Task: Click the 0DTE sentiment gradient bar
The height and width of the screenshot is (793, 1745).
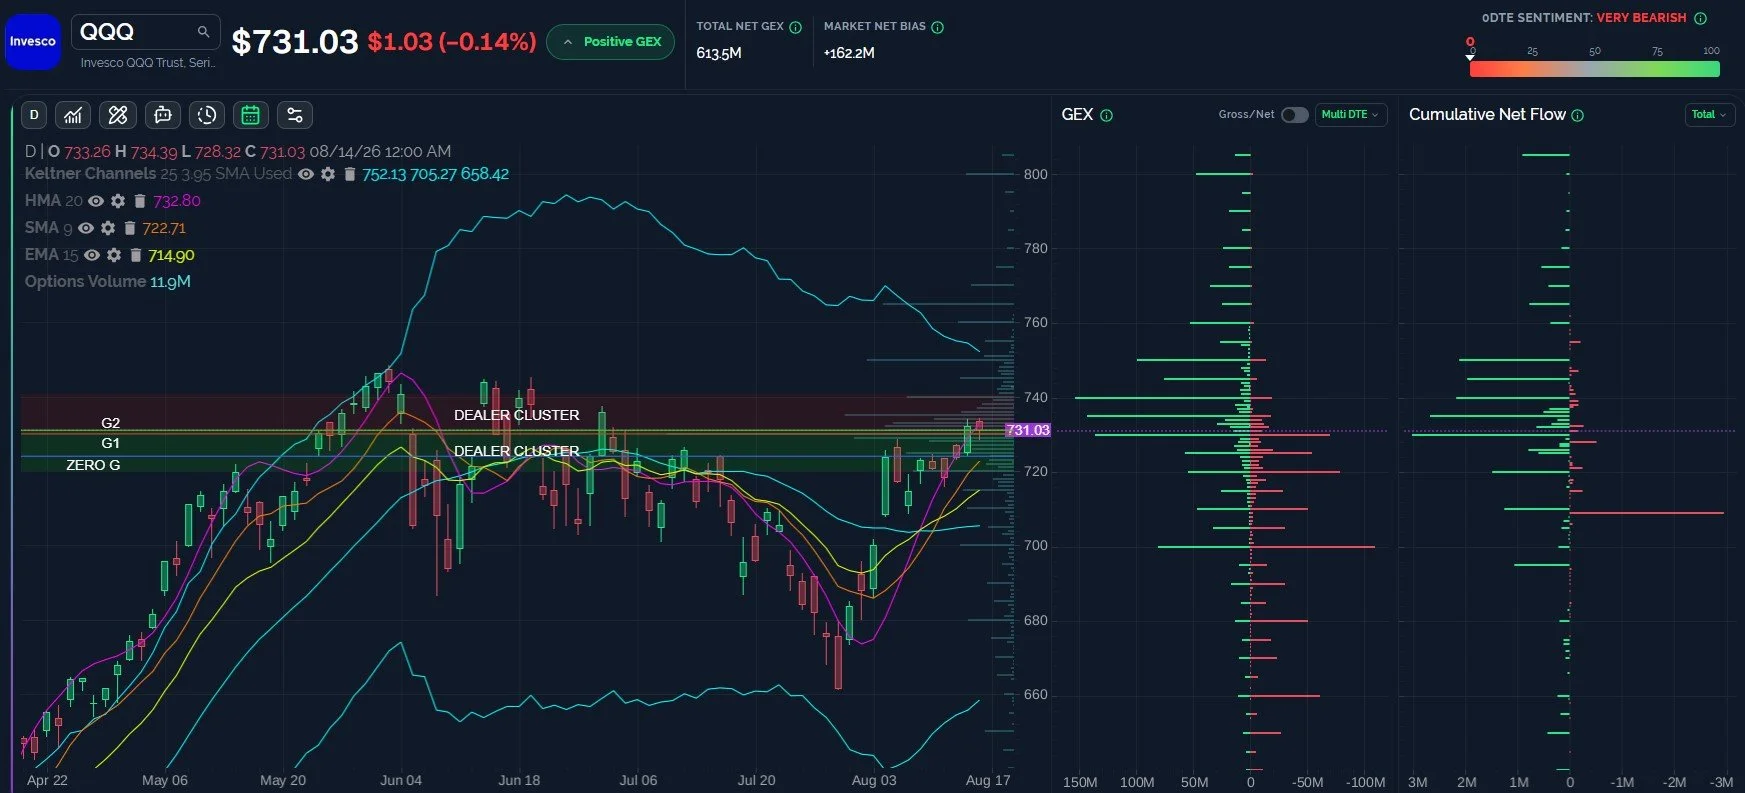Action: click(1594, 69)
